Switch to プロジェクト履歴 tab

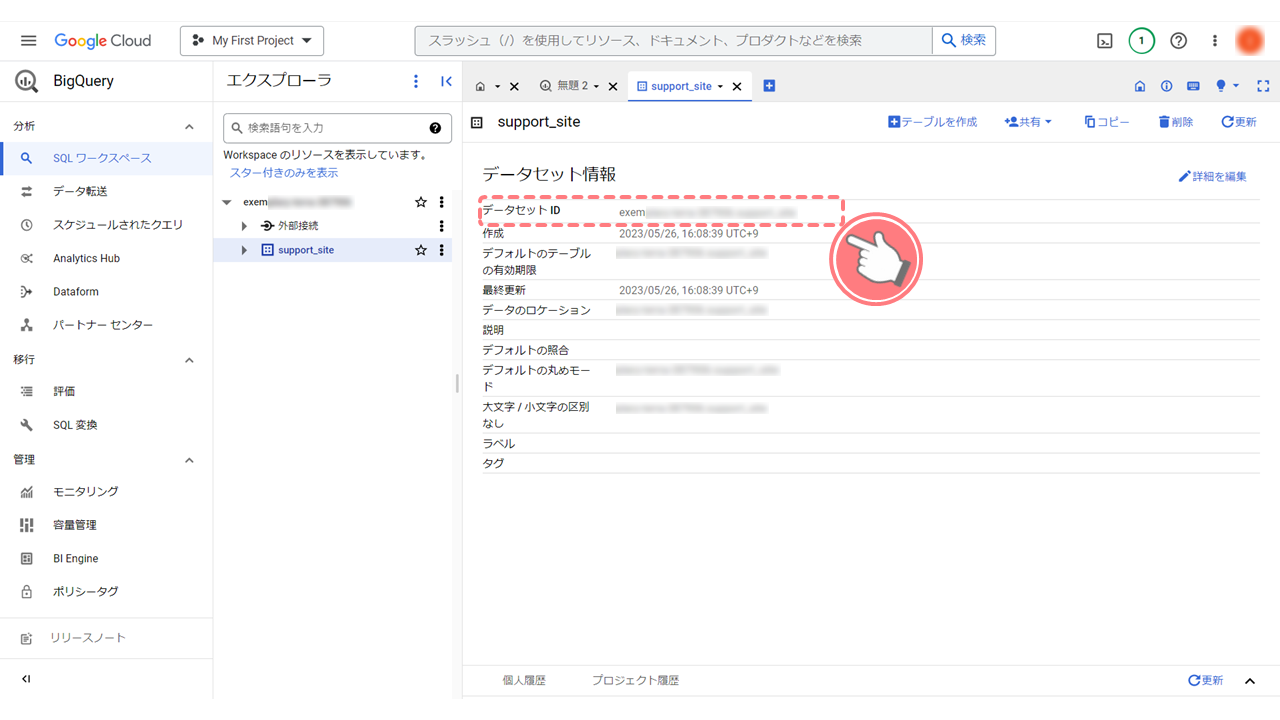click(635, 680)
